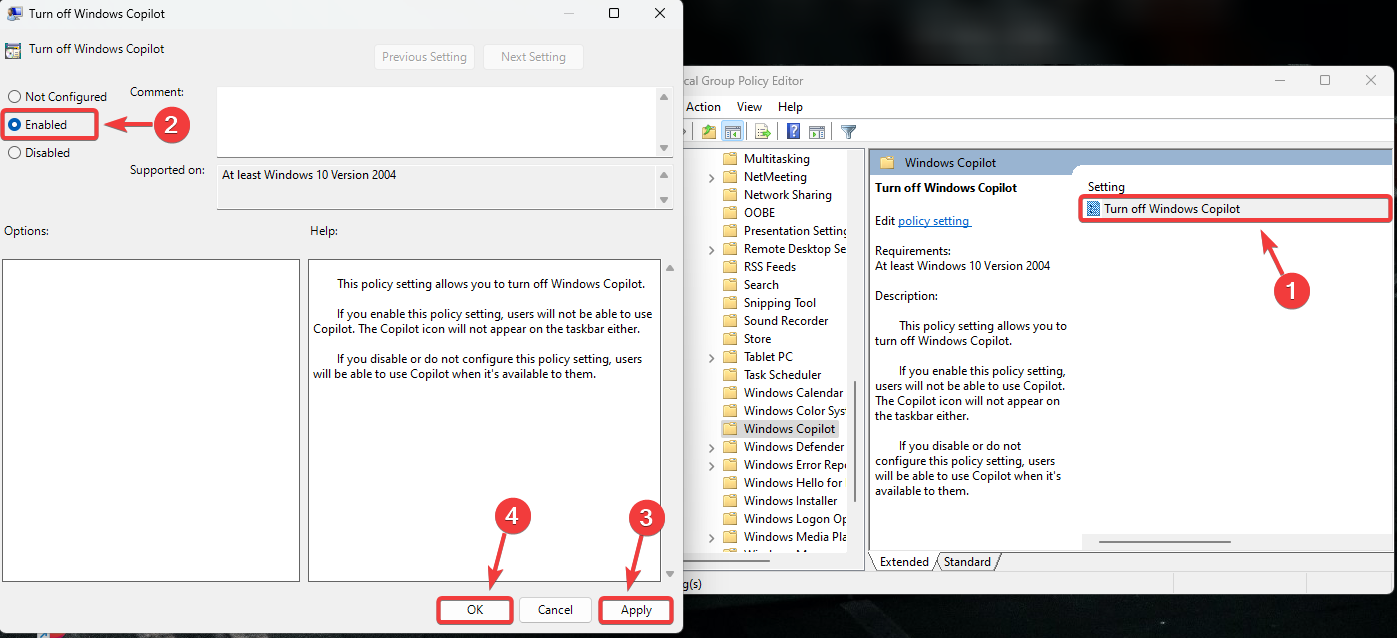1397x638 pixels.
Task: Click Help pane scroll up arrow
Action: (669, 268)
